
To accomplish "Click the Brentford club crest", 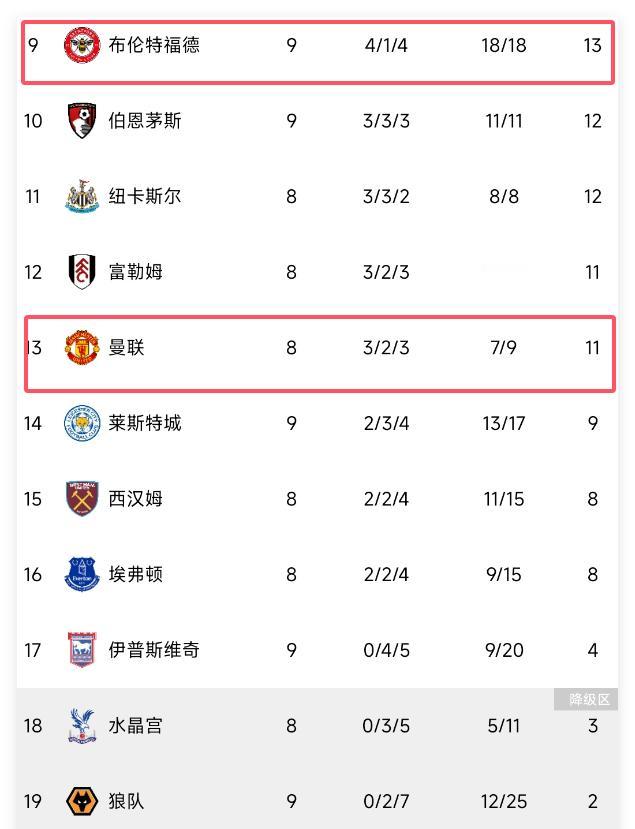I will click(x=81, y=44).
